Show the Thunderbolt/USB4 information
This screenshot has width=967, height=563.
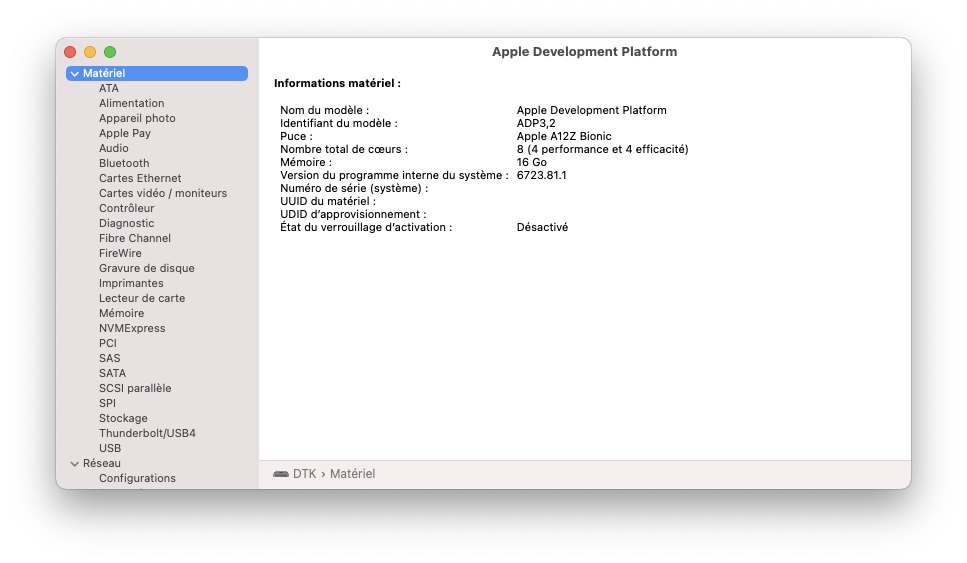click(x=147, y=433)
